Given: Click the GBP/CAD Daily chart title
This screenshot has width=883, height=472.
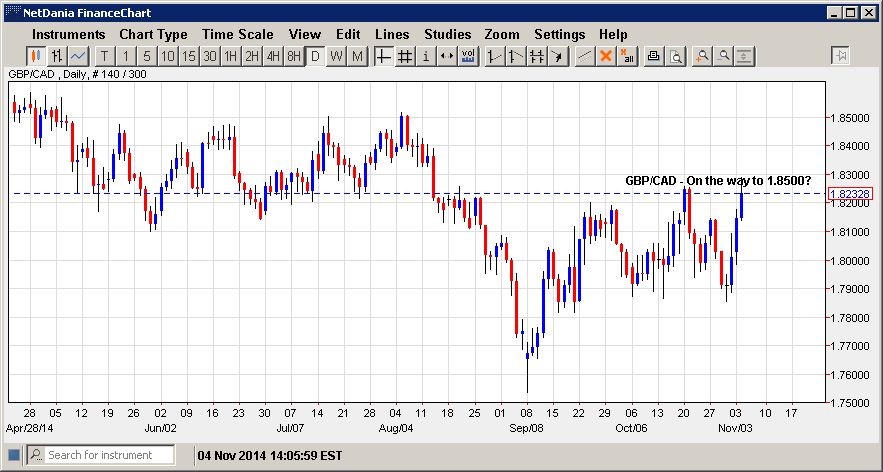Looking at the screenshot, I should coord(77,74).
